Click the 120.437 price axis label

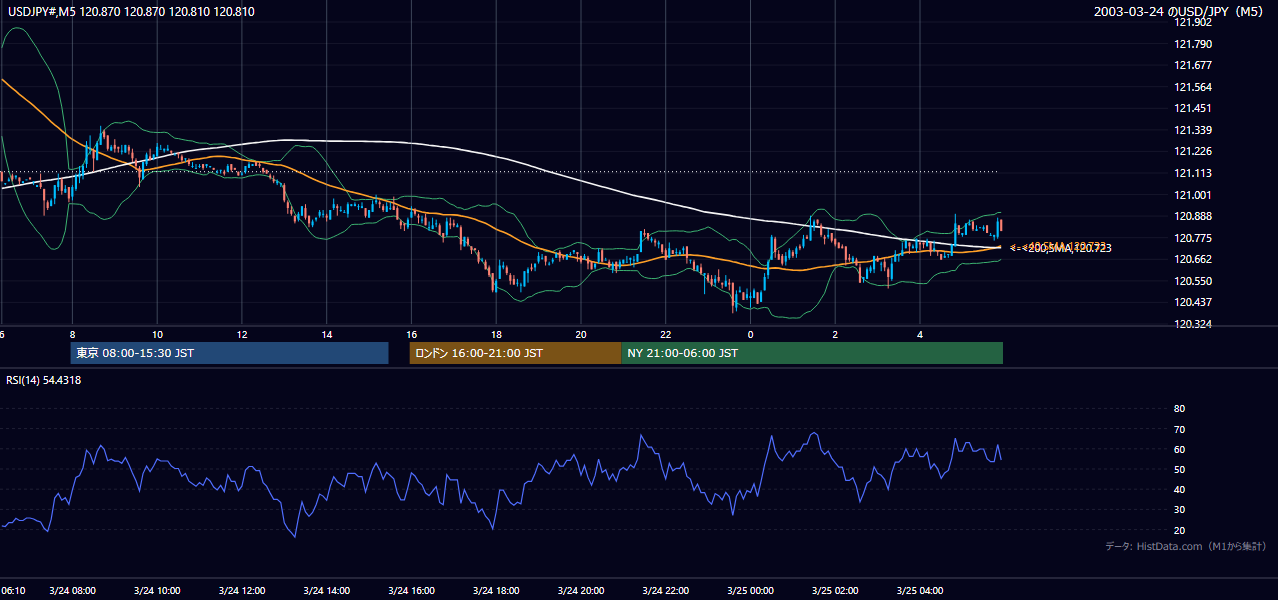(x=1193, y=302)
